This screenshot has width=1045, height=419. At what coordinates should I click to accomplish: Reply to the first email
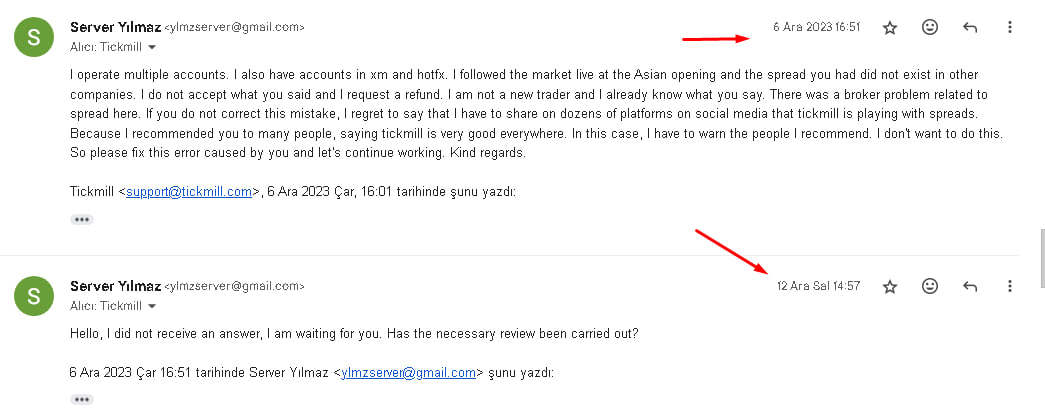[970, 28]
